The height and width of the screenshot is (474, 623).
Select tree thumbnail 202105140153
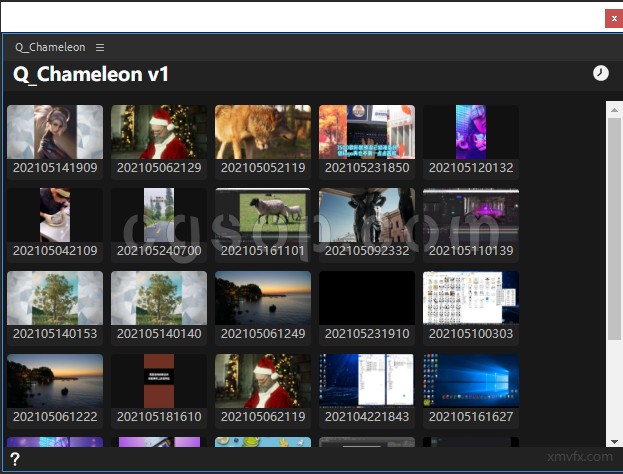pyautogui.click(x=55, y=306)
